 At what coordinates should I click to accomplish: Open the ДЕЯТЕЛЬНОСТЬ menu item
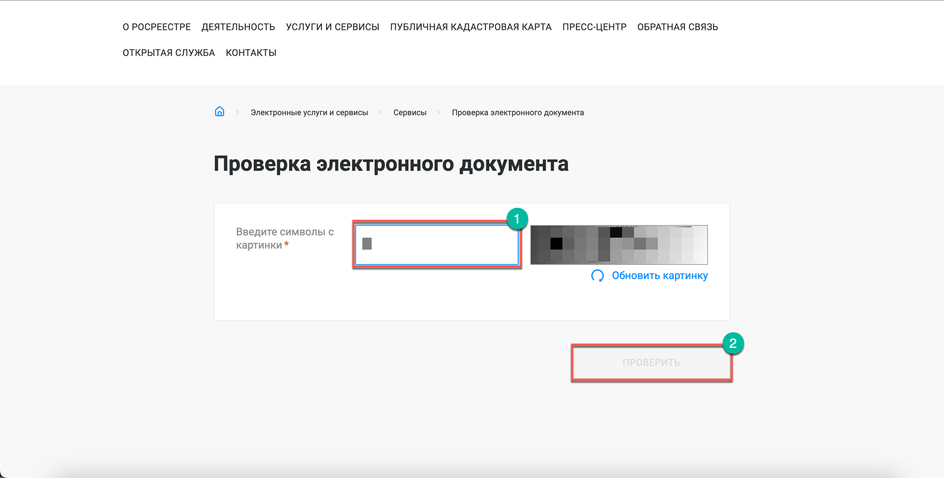tap(238, 27)
